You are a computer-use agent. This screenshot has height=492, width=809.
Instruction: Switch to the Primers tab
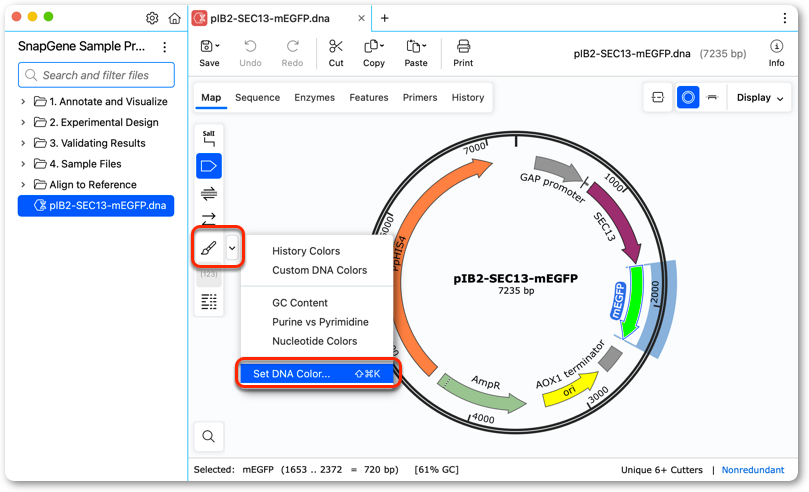(420, 97)
